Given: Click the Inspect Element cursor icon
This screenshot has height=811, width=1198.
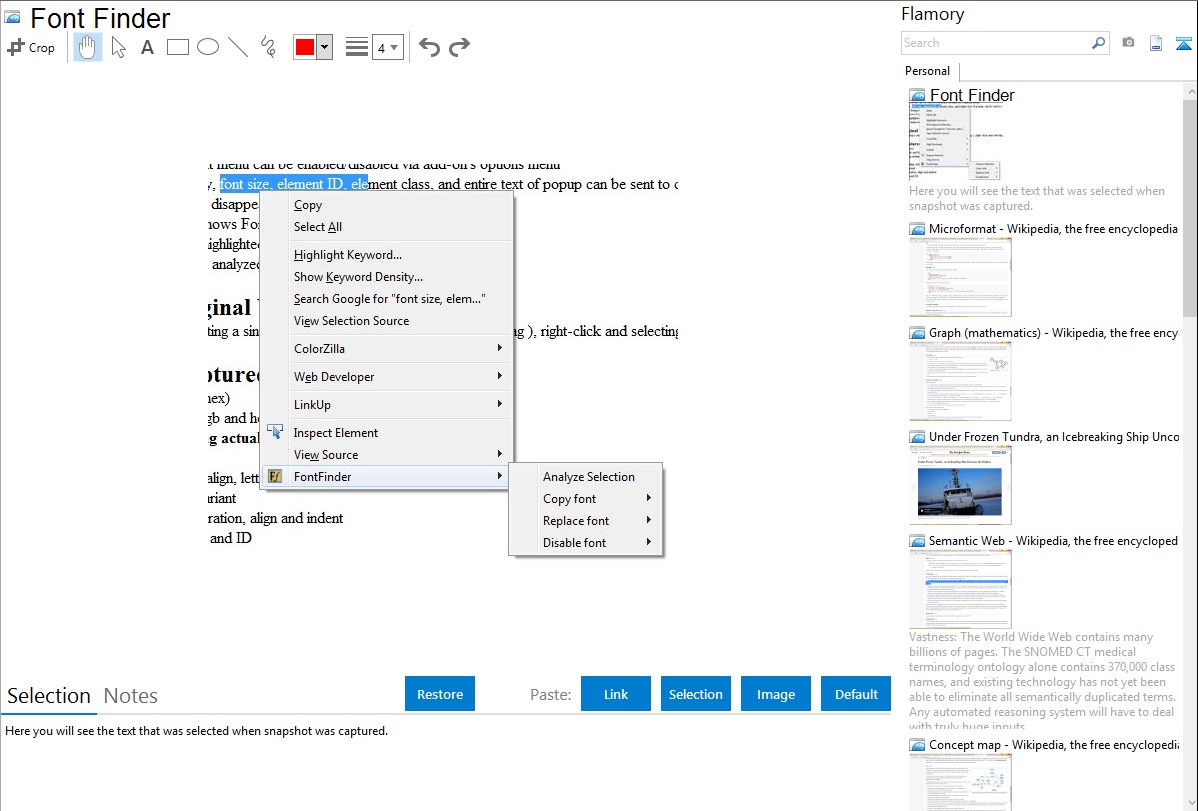Looking at the screenshot, I should click(x=275, y=432).
